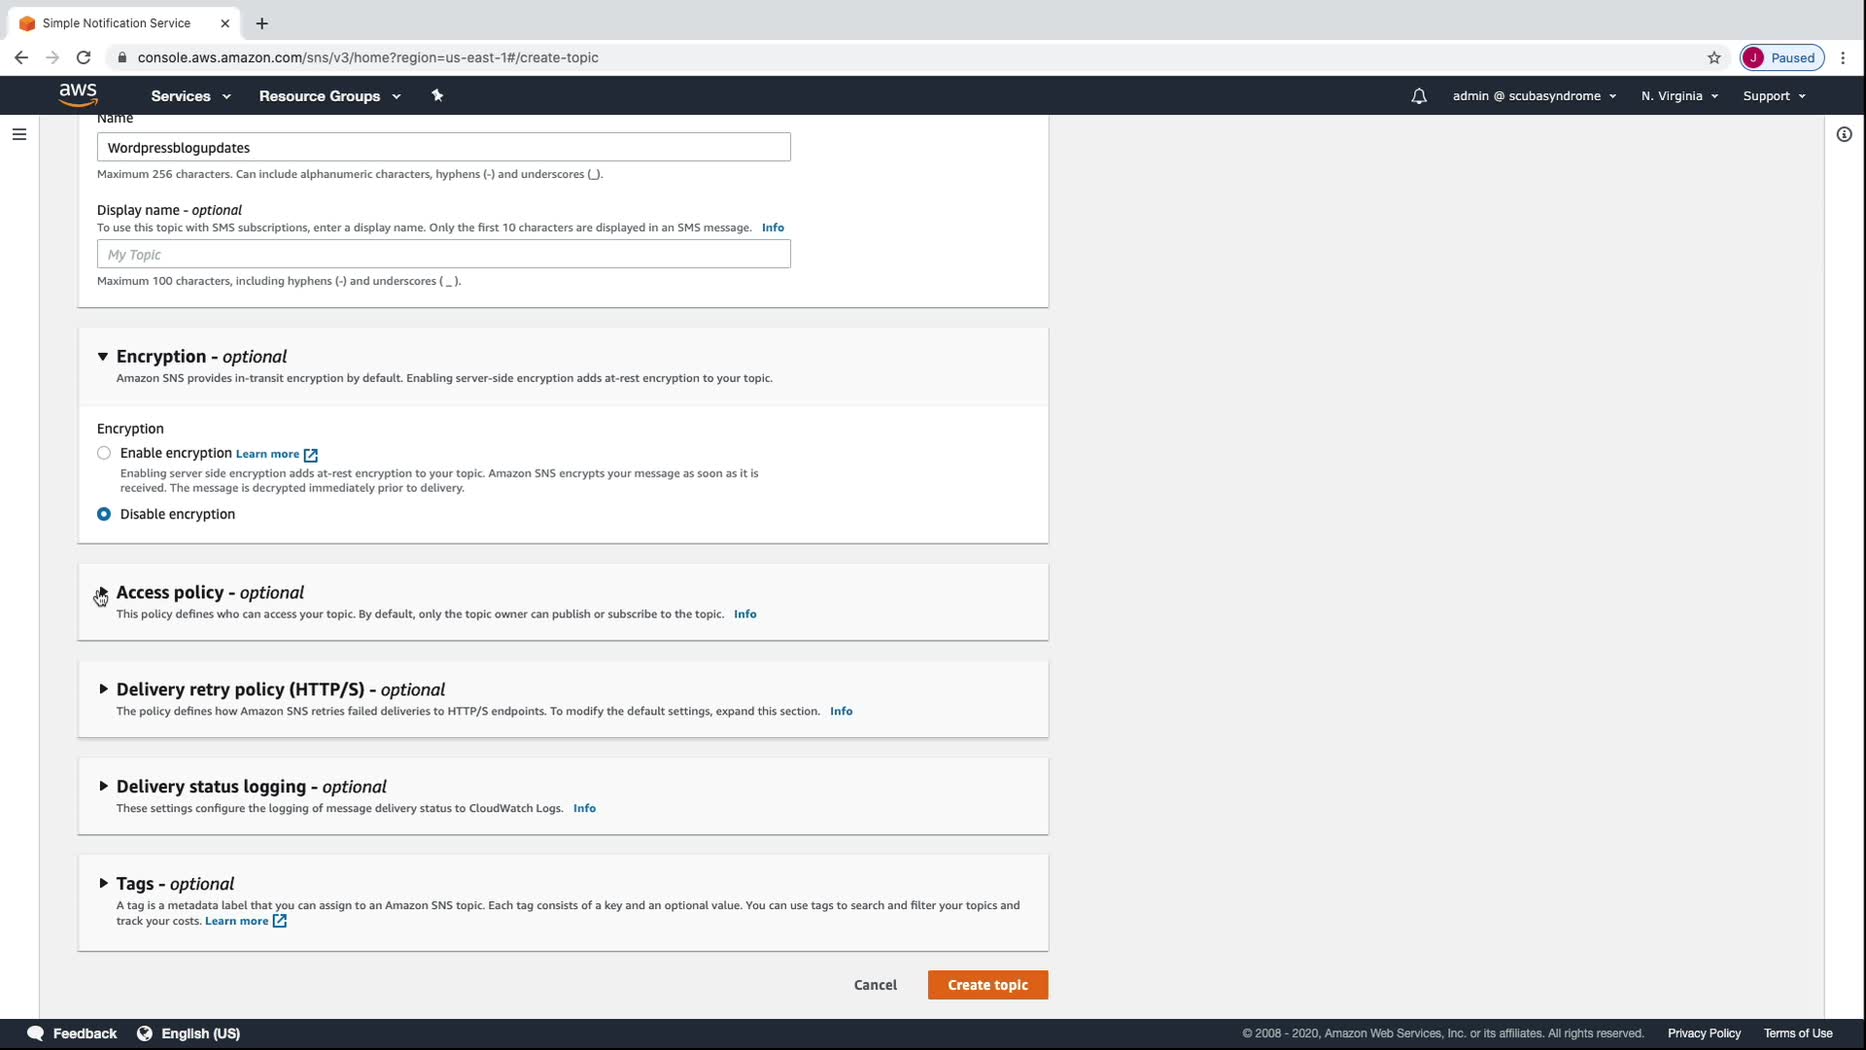Click the Paused profile avatar button
Screen dimensions: 1866x1050
pyautogui.click(x=1782, y=57)
